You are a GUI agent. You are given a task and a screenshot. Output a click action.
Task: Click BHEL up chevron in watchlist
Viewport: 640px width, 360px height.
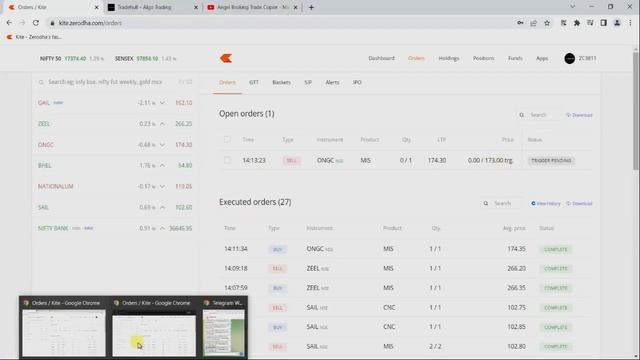(x=162, y=165)
